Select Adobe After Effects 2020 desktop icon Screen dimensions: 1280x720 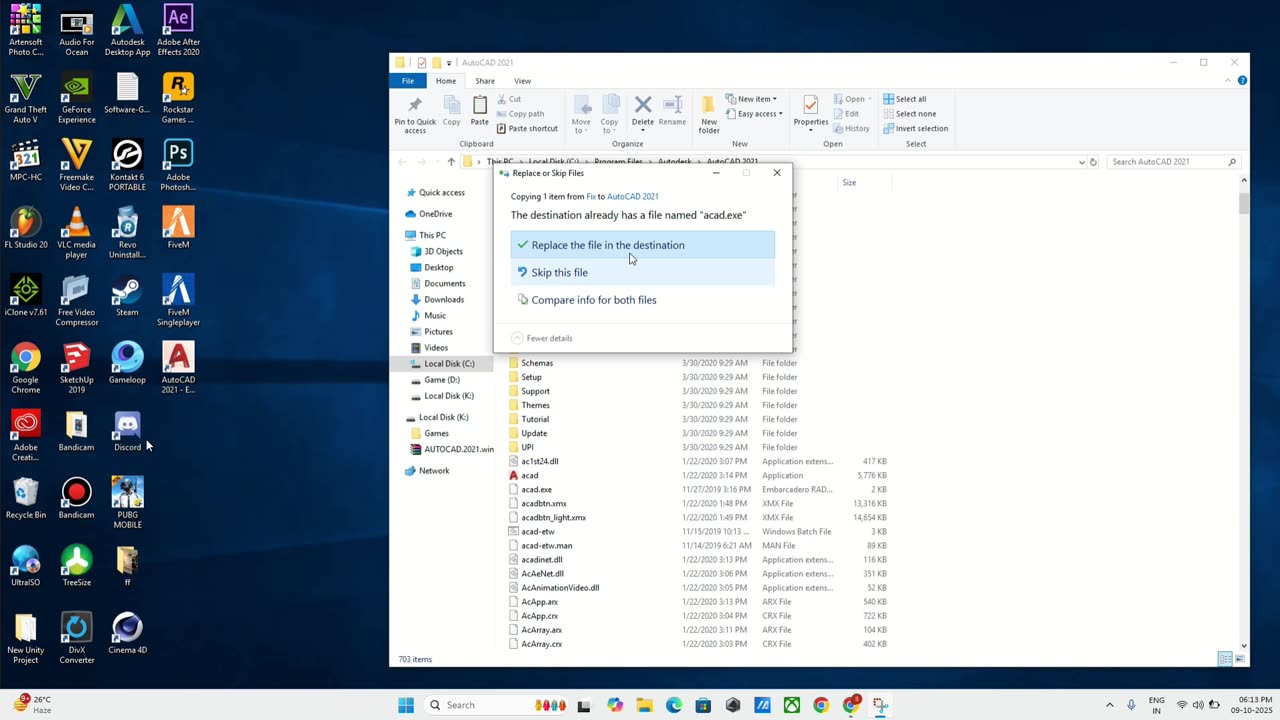coord(178,30)
